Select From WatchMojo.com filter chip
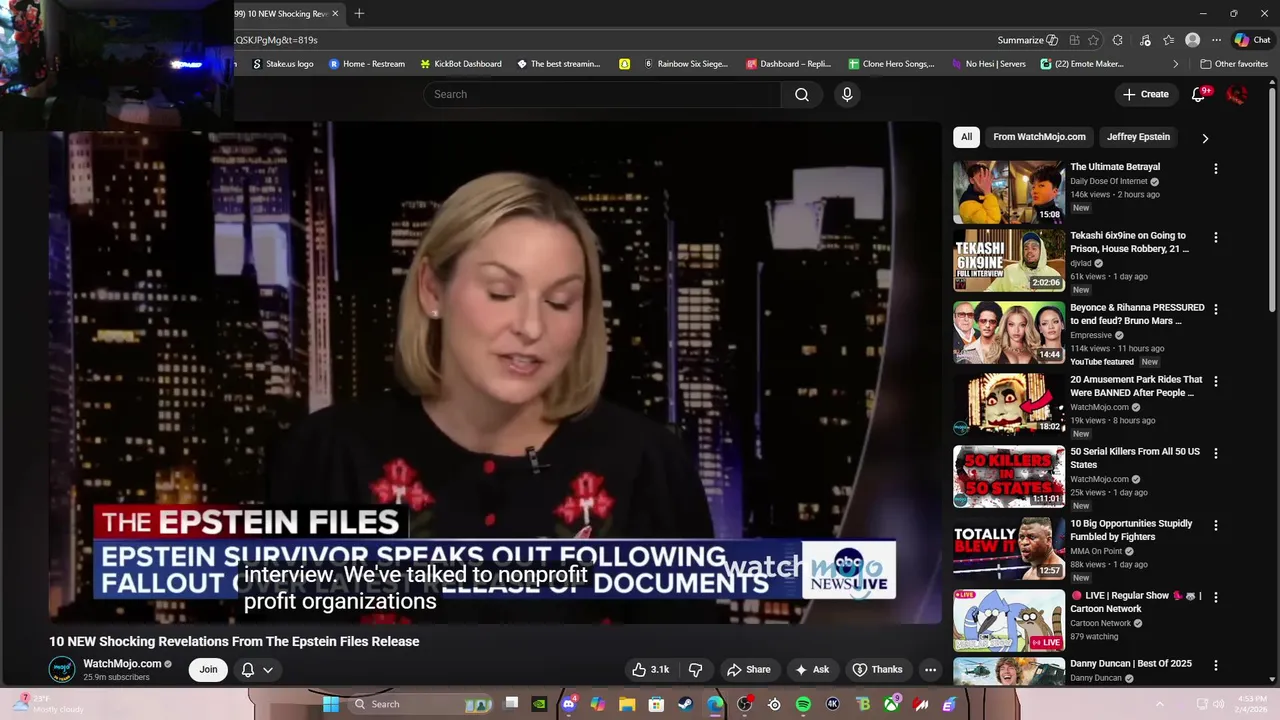This screenshot has width=1280, height=720. [x=1039, y=137]
